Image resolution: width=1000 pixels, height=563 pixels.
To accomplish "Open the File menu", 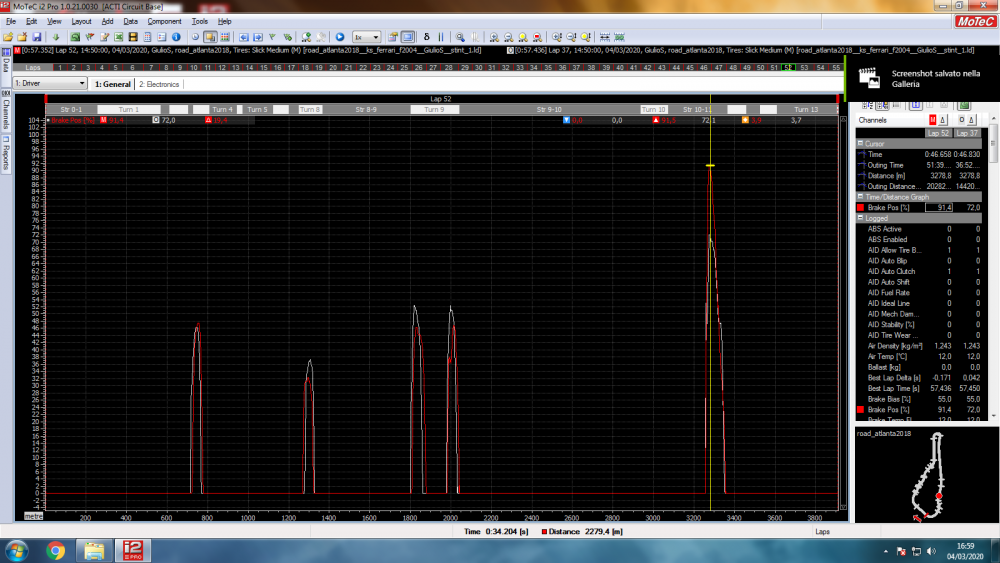I will click(11, 21).
